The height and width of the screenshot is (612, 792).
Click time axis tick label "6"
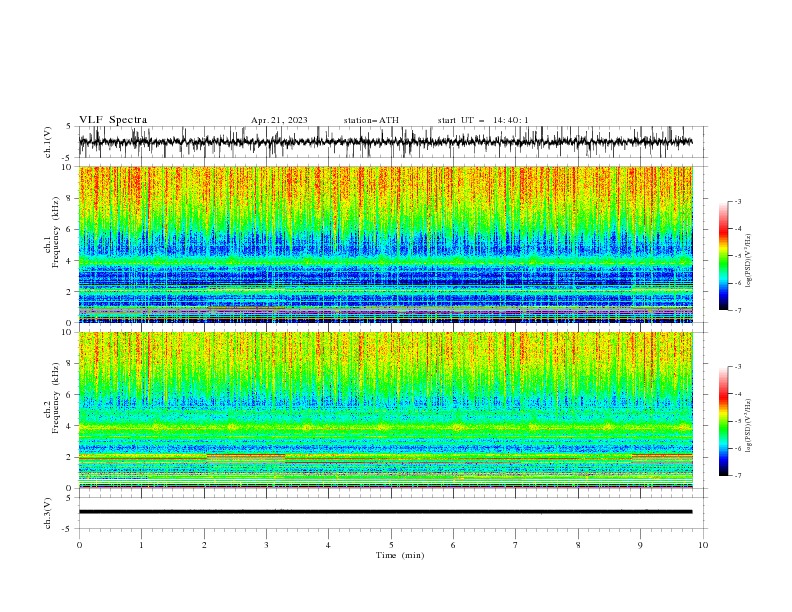coord(453,545)
